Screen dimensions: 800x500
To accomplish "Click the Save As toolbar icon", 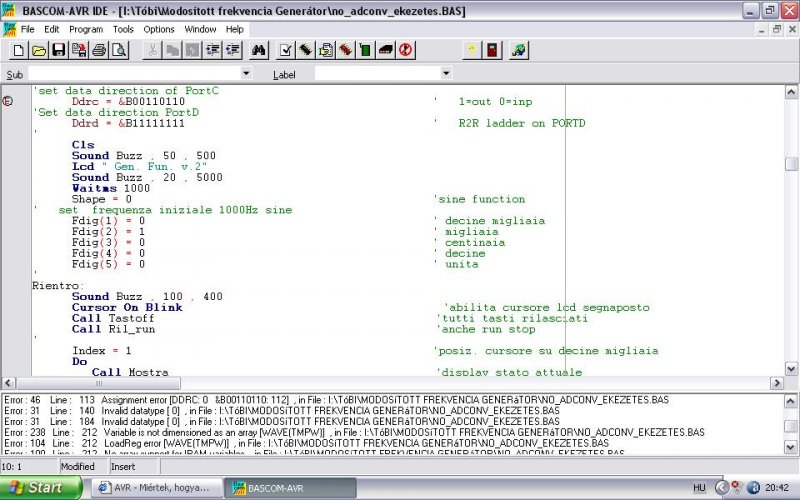I will pyautogui.click(x=79, y=50).
